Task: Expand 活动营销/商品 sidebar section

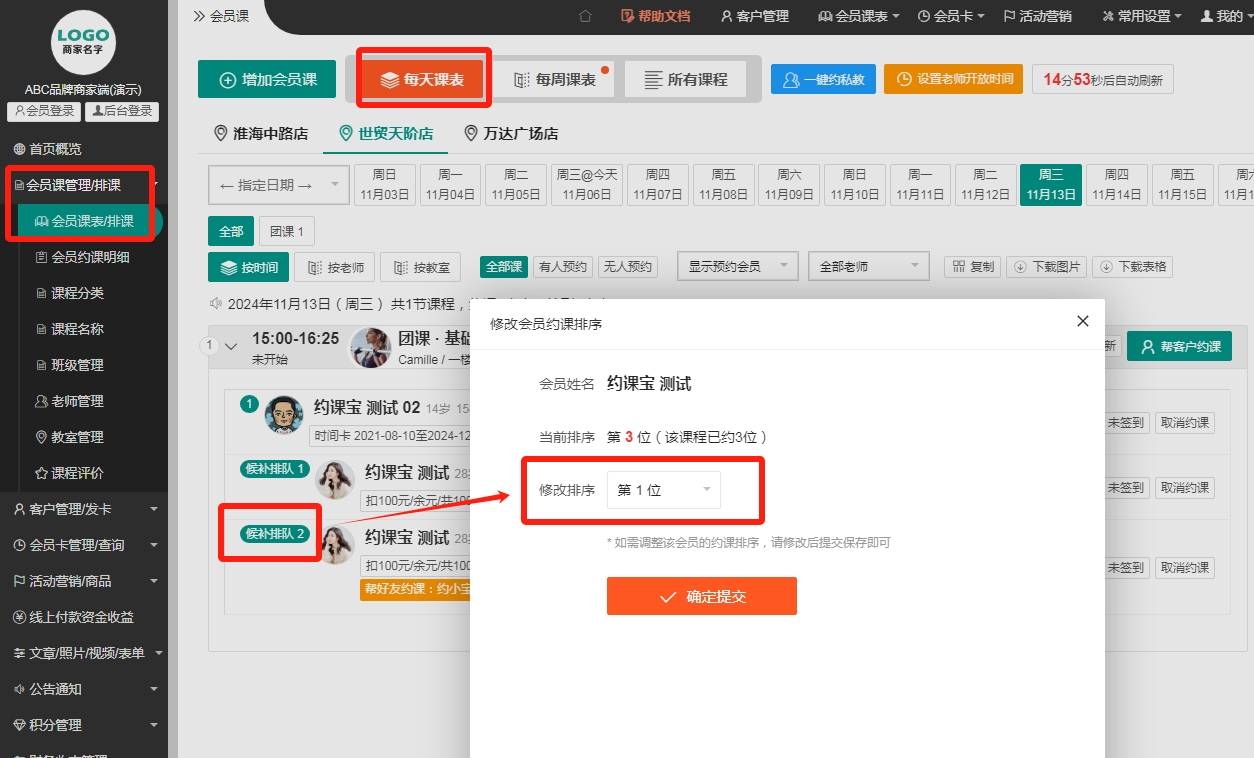Action: coord(84,581)
